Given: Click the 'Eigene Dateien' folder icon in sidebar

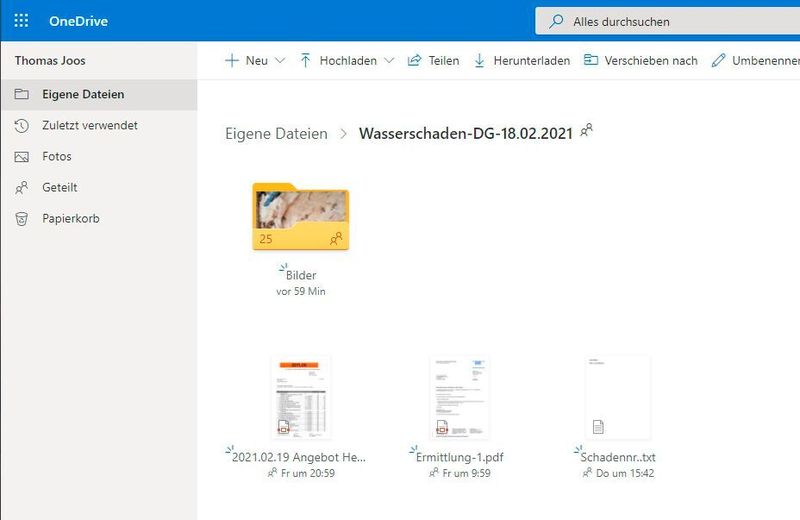Looking at the screenshot, I should coord(21,94).
